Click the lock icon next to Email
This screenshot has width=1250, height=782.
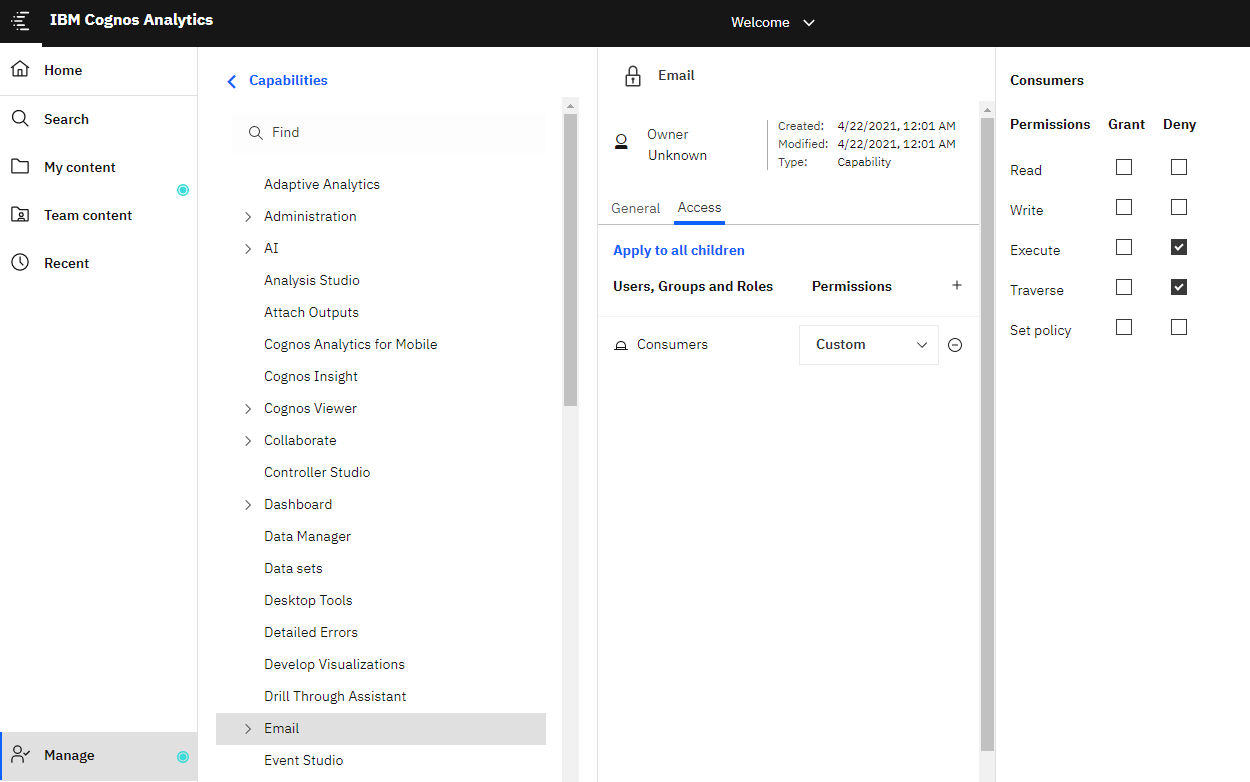(x=633, y=76)
